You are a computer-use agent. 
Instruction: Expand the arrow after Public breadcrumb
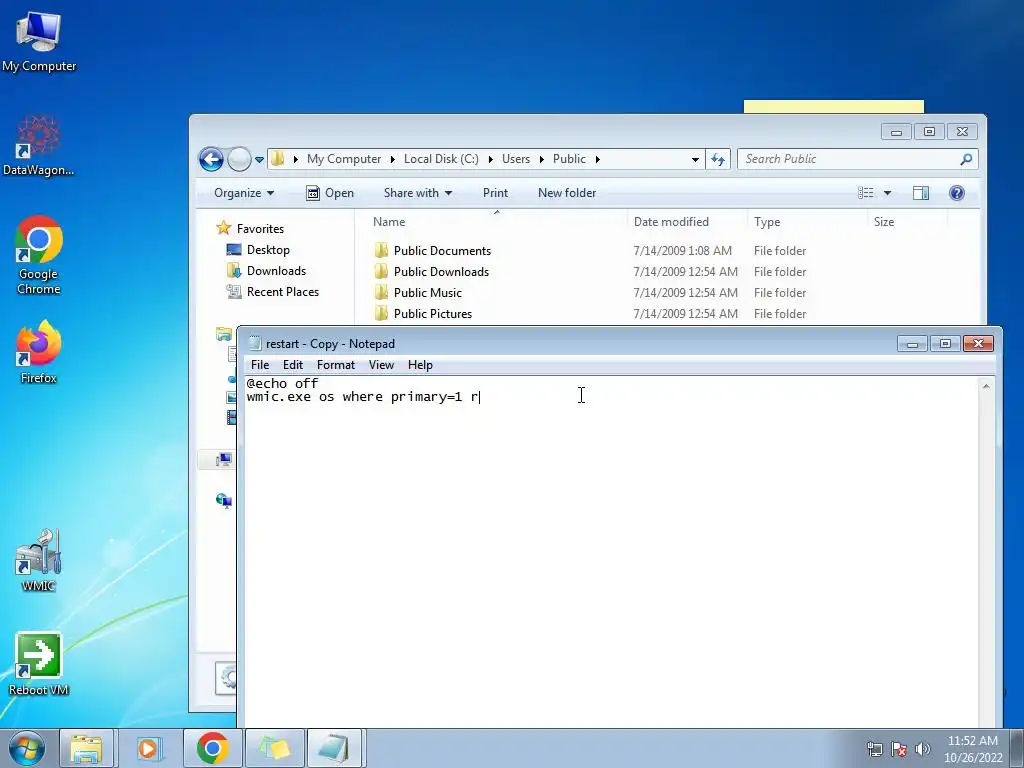[x=598, y=159]
